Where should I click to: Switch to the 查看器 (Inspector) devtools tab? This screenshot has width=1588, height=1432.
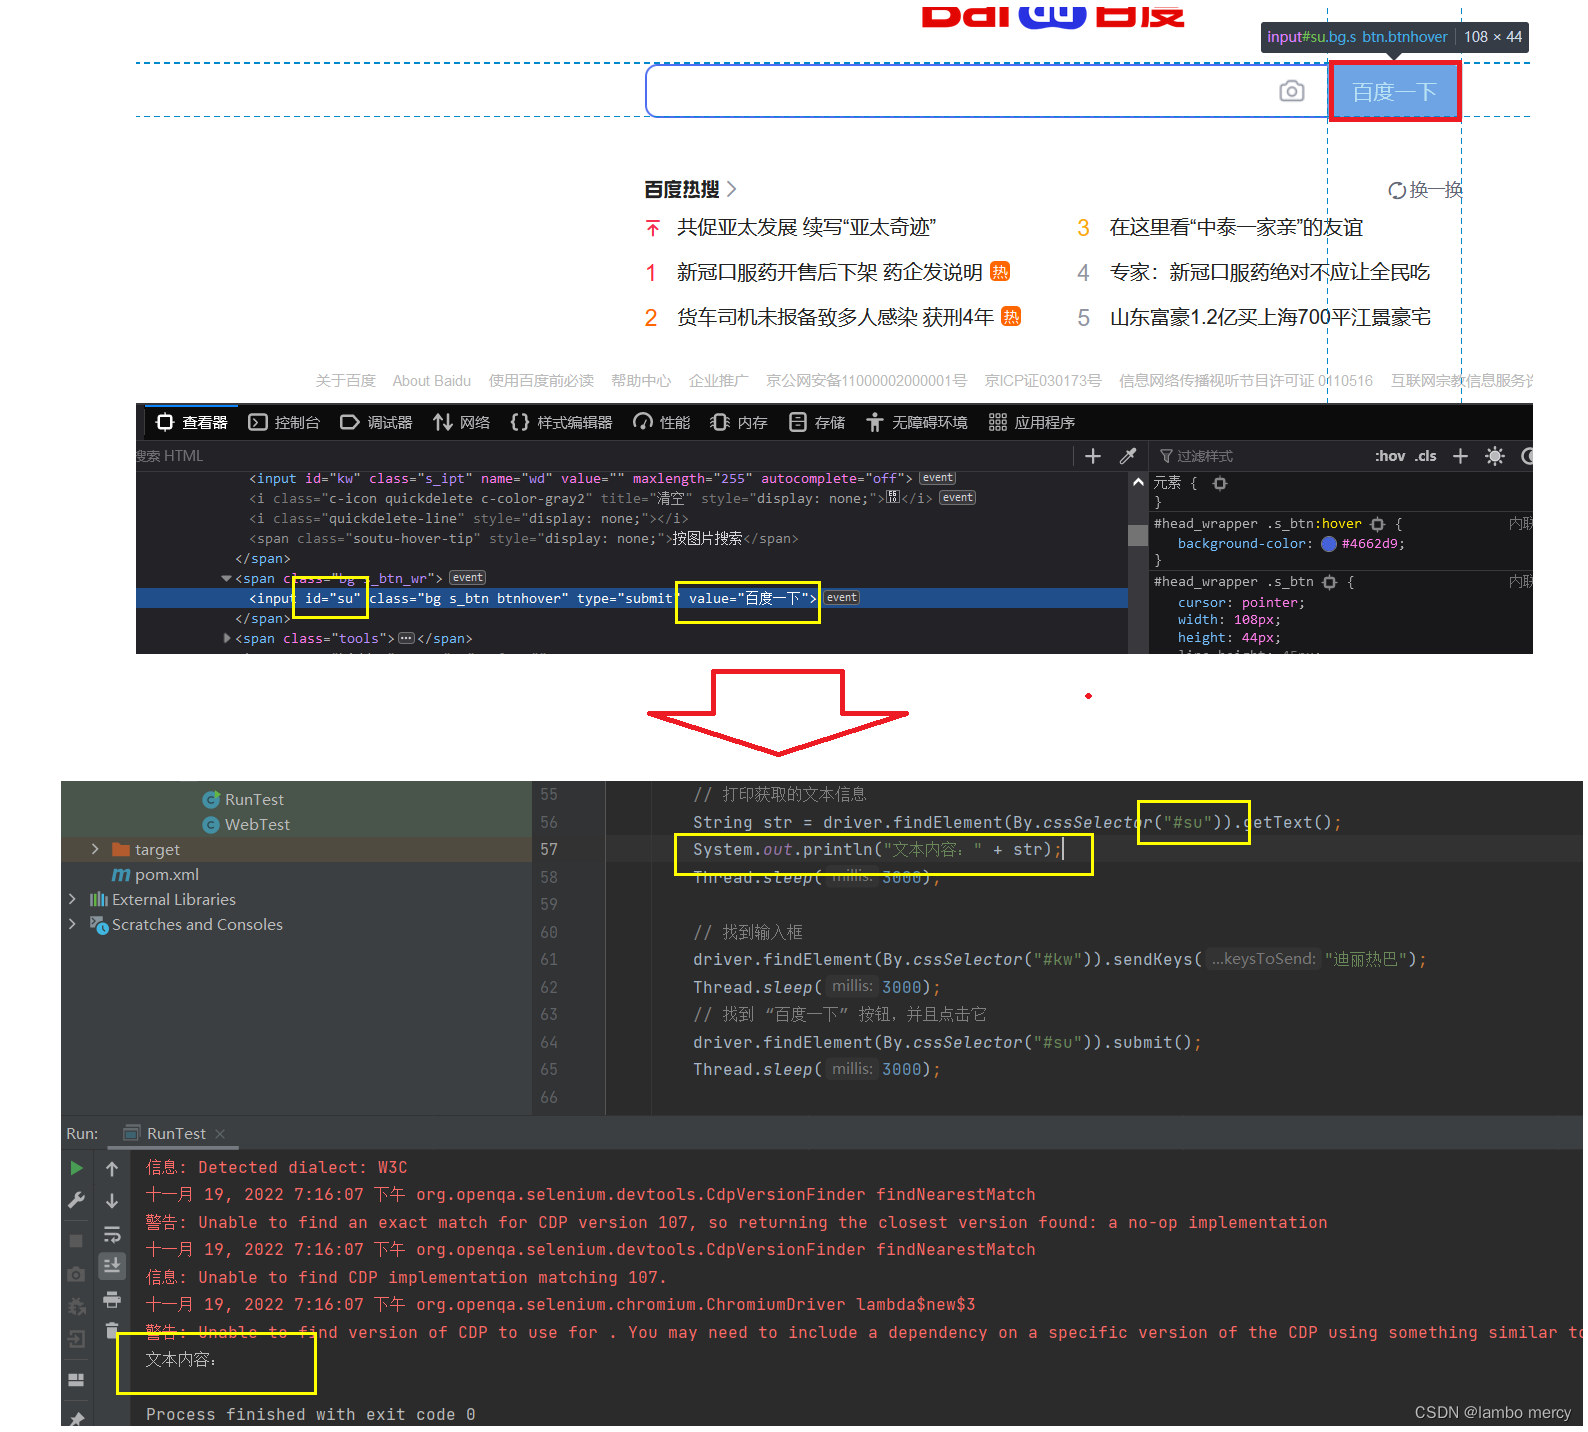pyautogui.click(x=192, y=422)
